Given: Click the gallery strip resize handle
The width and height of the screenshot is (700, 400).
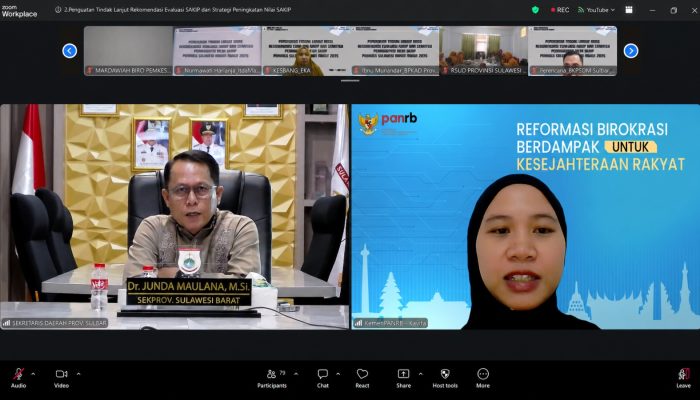Looking at the screenshot, I should pos(350,81).
